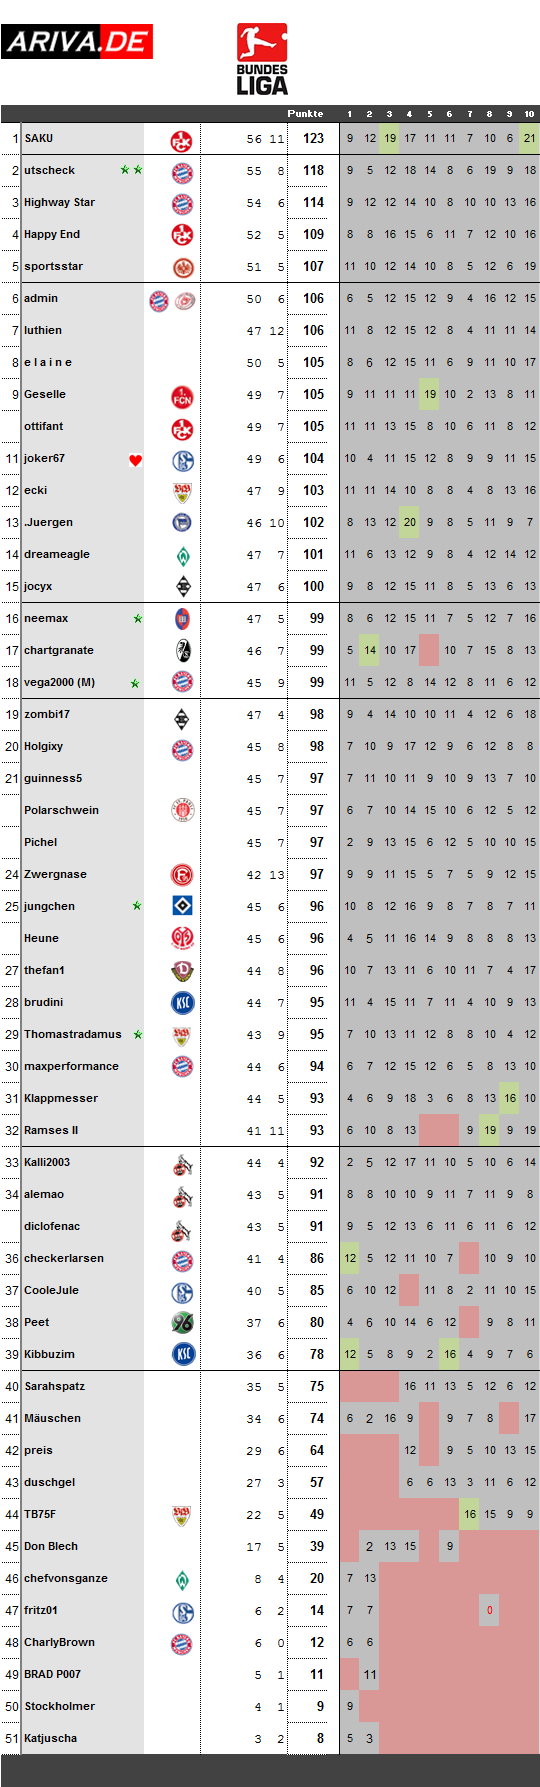This screenshot has height=1787, width=540.
Task: Click total points 123 of SAKU
Action: (x=314, y=139)
